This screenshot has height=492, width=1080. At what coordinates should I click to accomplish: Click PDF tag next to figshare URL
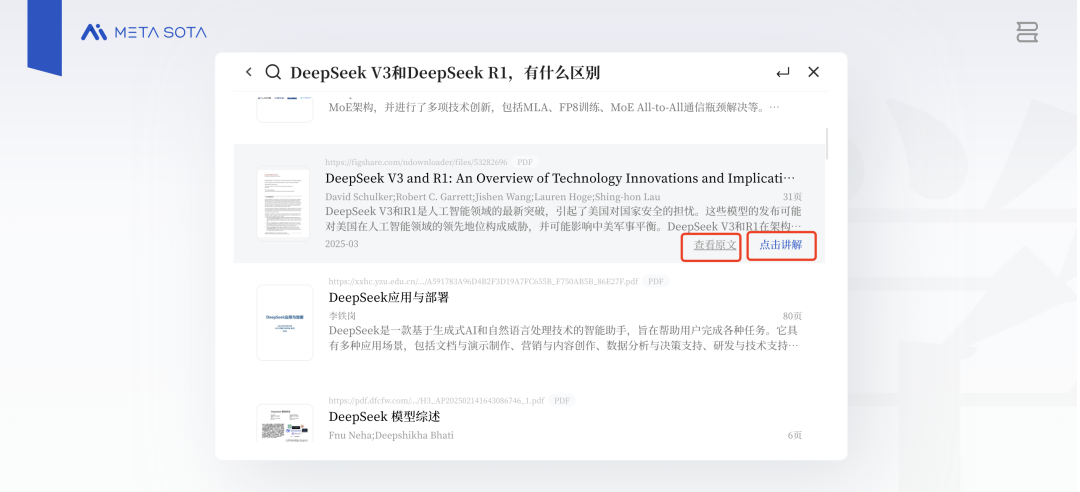pos(525,163)
